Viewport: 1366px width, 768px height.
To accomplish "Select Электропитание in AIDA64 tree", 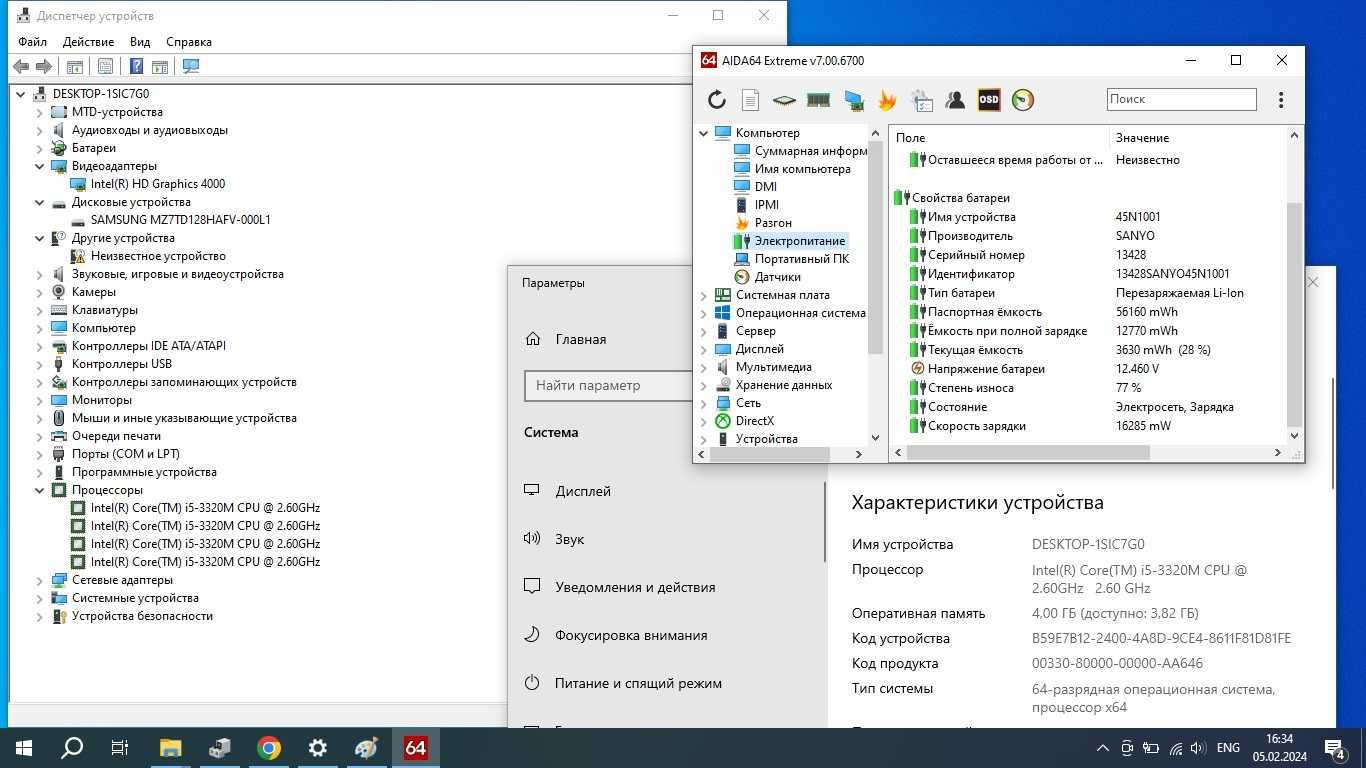I will click(x=799, y=241).
